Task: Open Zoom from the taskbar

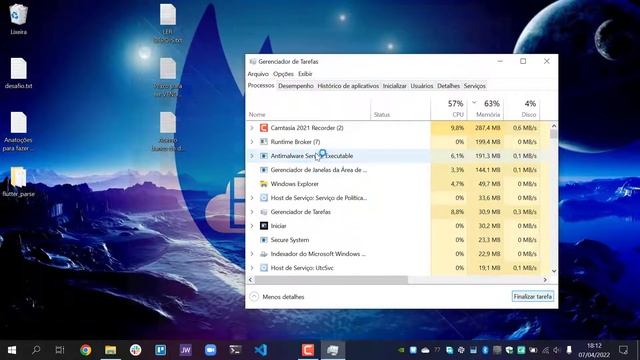Action: [x=210, y=350]
